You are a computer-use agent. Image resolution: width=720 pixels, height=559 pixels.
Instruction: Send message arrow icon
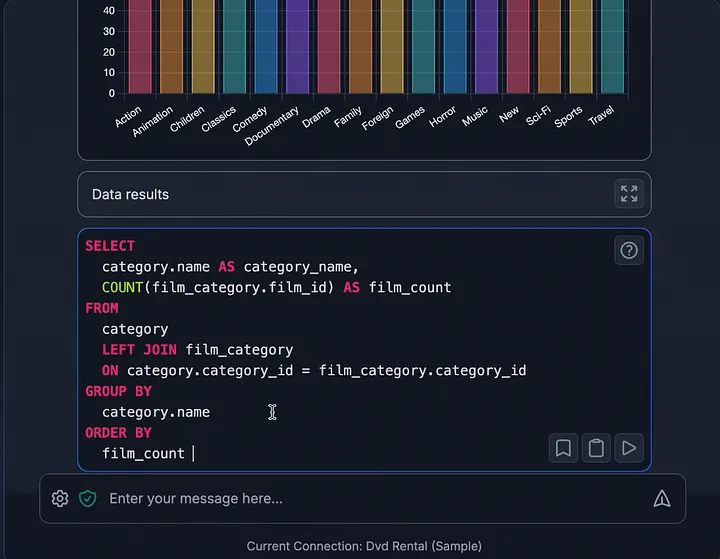(662, 498)
